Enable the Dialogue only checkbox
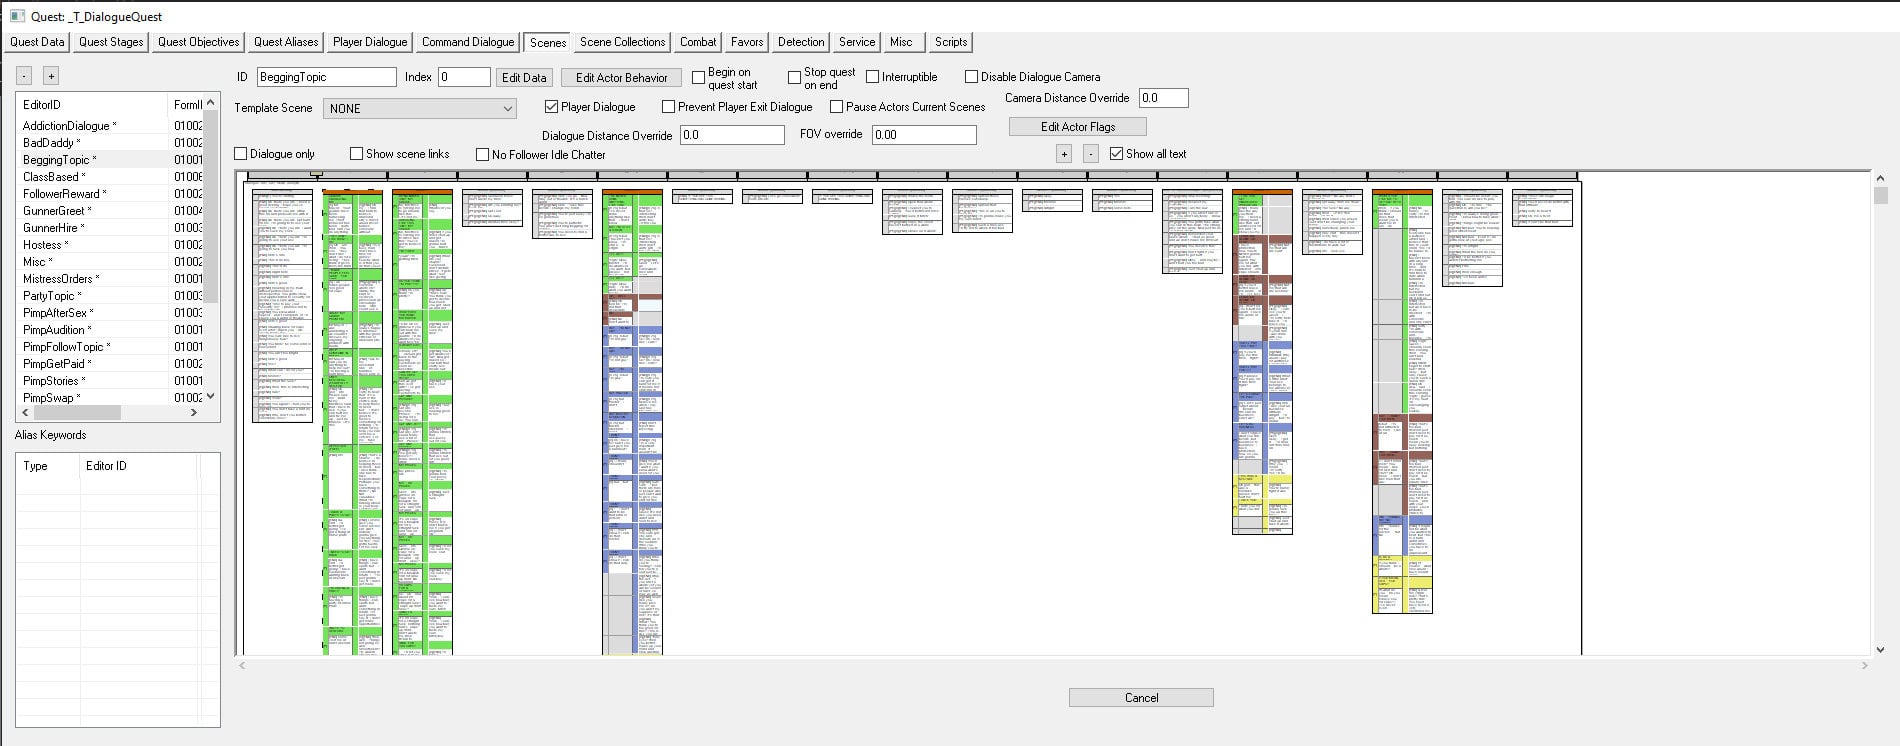 (241, 154)
